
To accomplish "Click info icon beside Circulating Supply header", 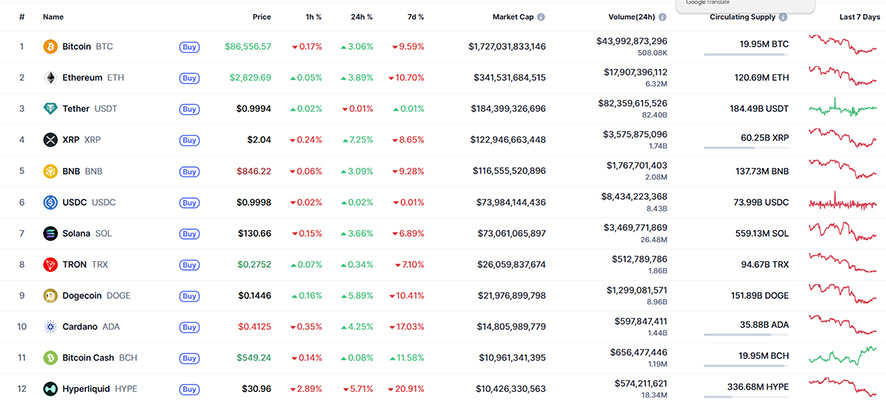I will click(x=782, y=18).
